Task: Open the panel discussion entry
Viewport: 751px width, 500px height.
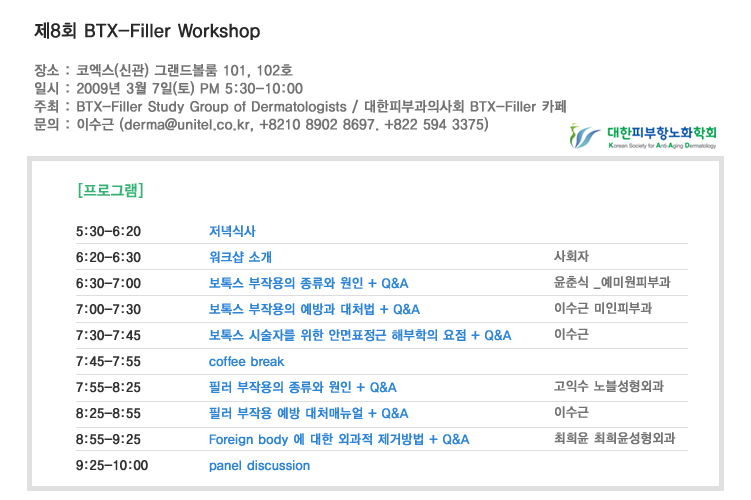Action: point(259,465)
